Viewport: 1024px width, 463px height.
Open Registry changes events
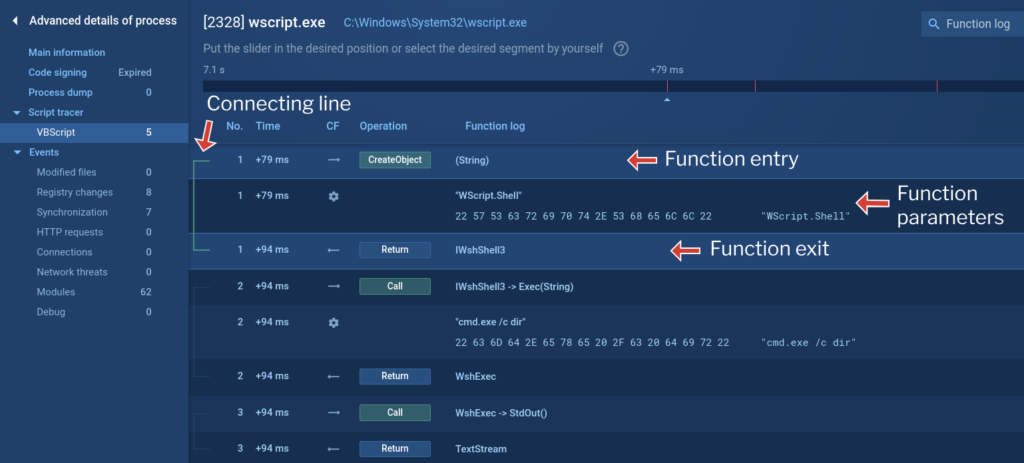74,192
